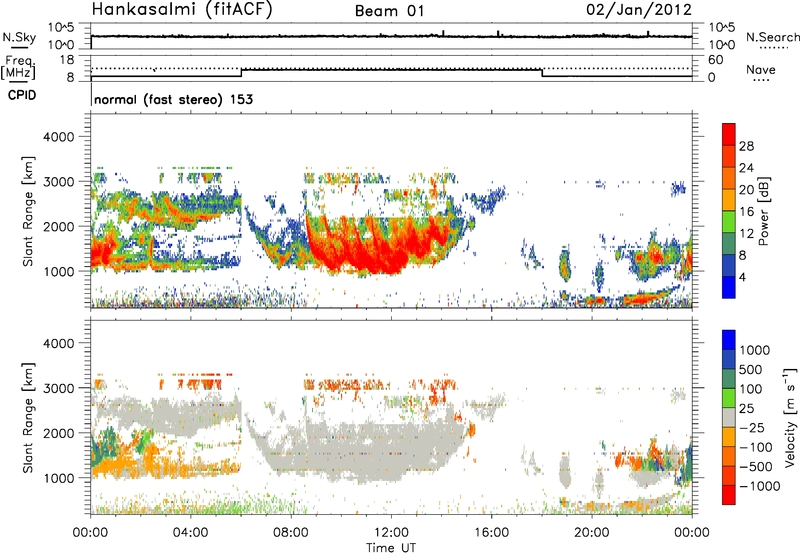Click the date 02/Jan/2012
The width and height of the screenshot is (800, 554).
tap(639, 9)
